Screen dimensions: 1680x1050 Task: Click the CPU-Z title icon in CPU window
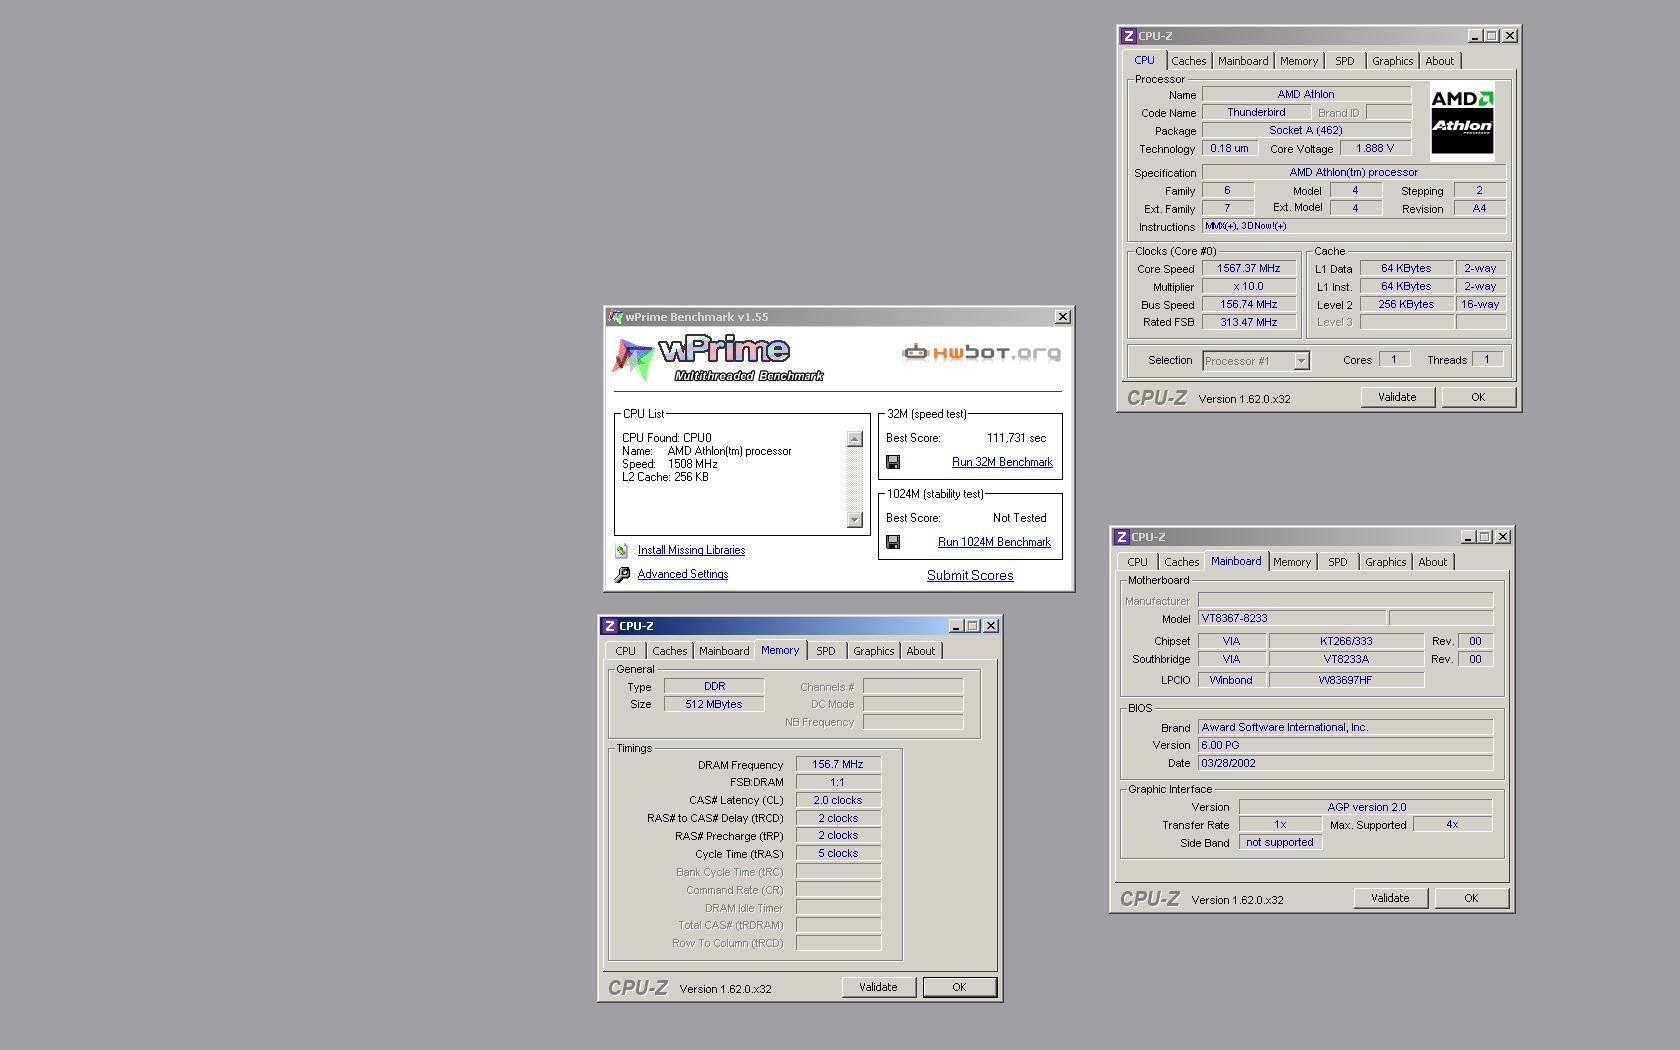point(1128,36)
